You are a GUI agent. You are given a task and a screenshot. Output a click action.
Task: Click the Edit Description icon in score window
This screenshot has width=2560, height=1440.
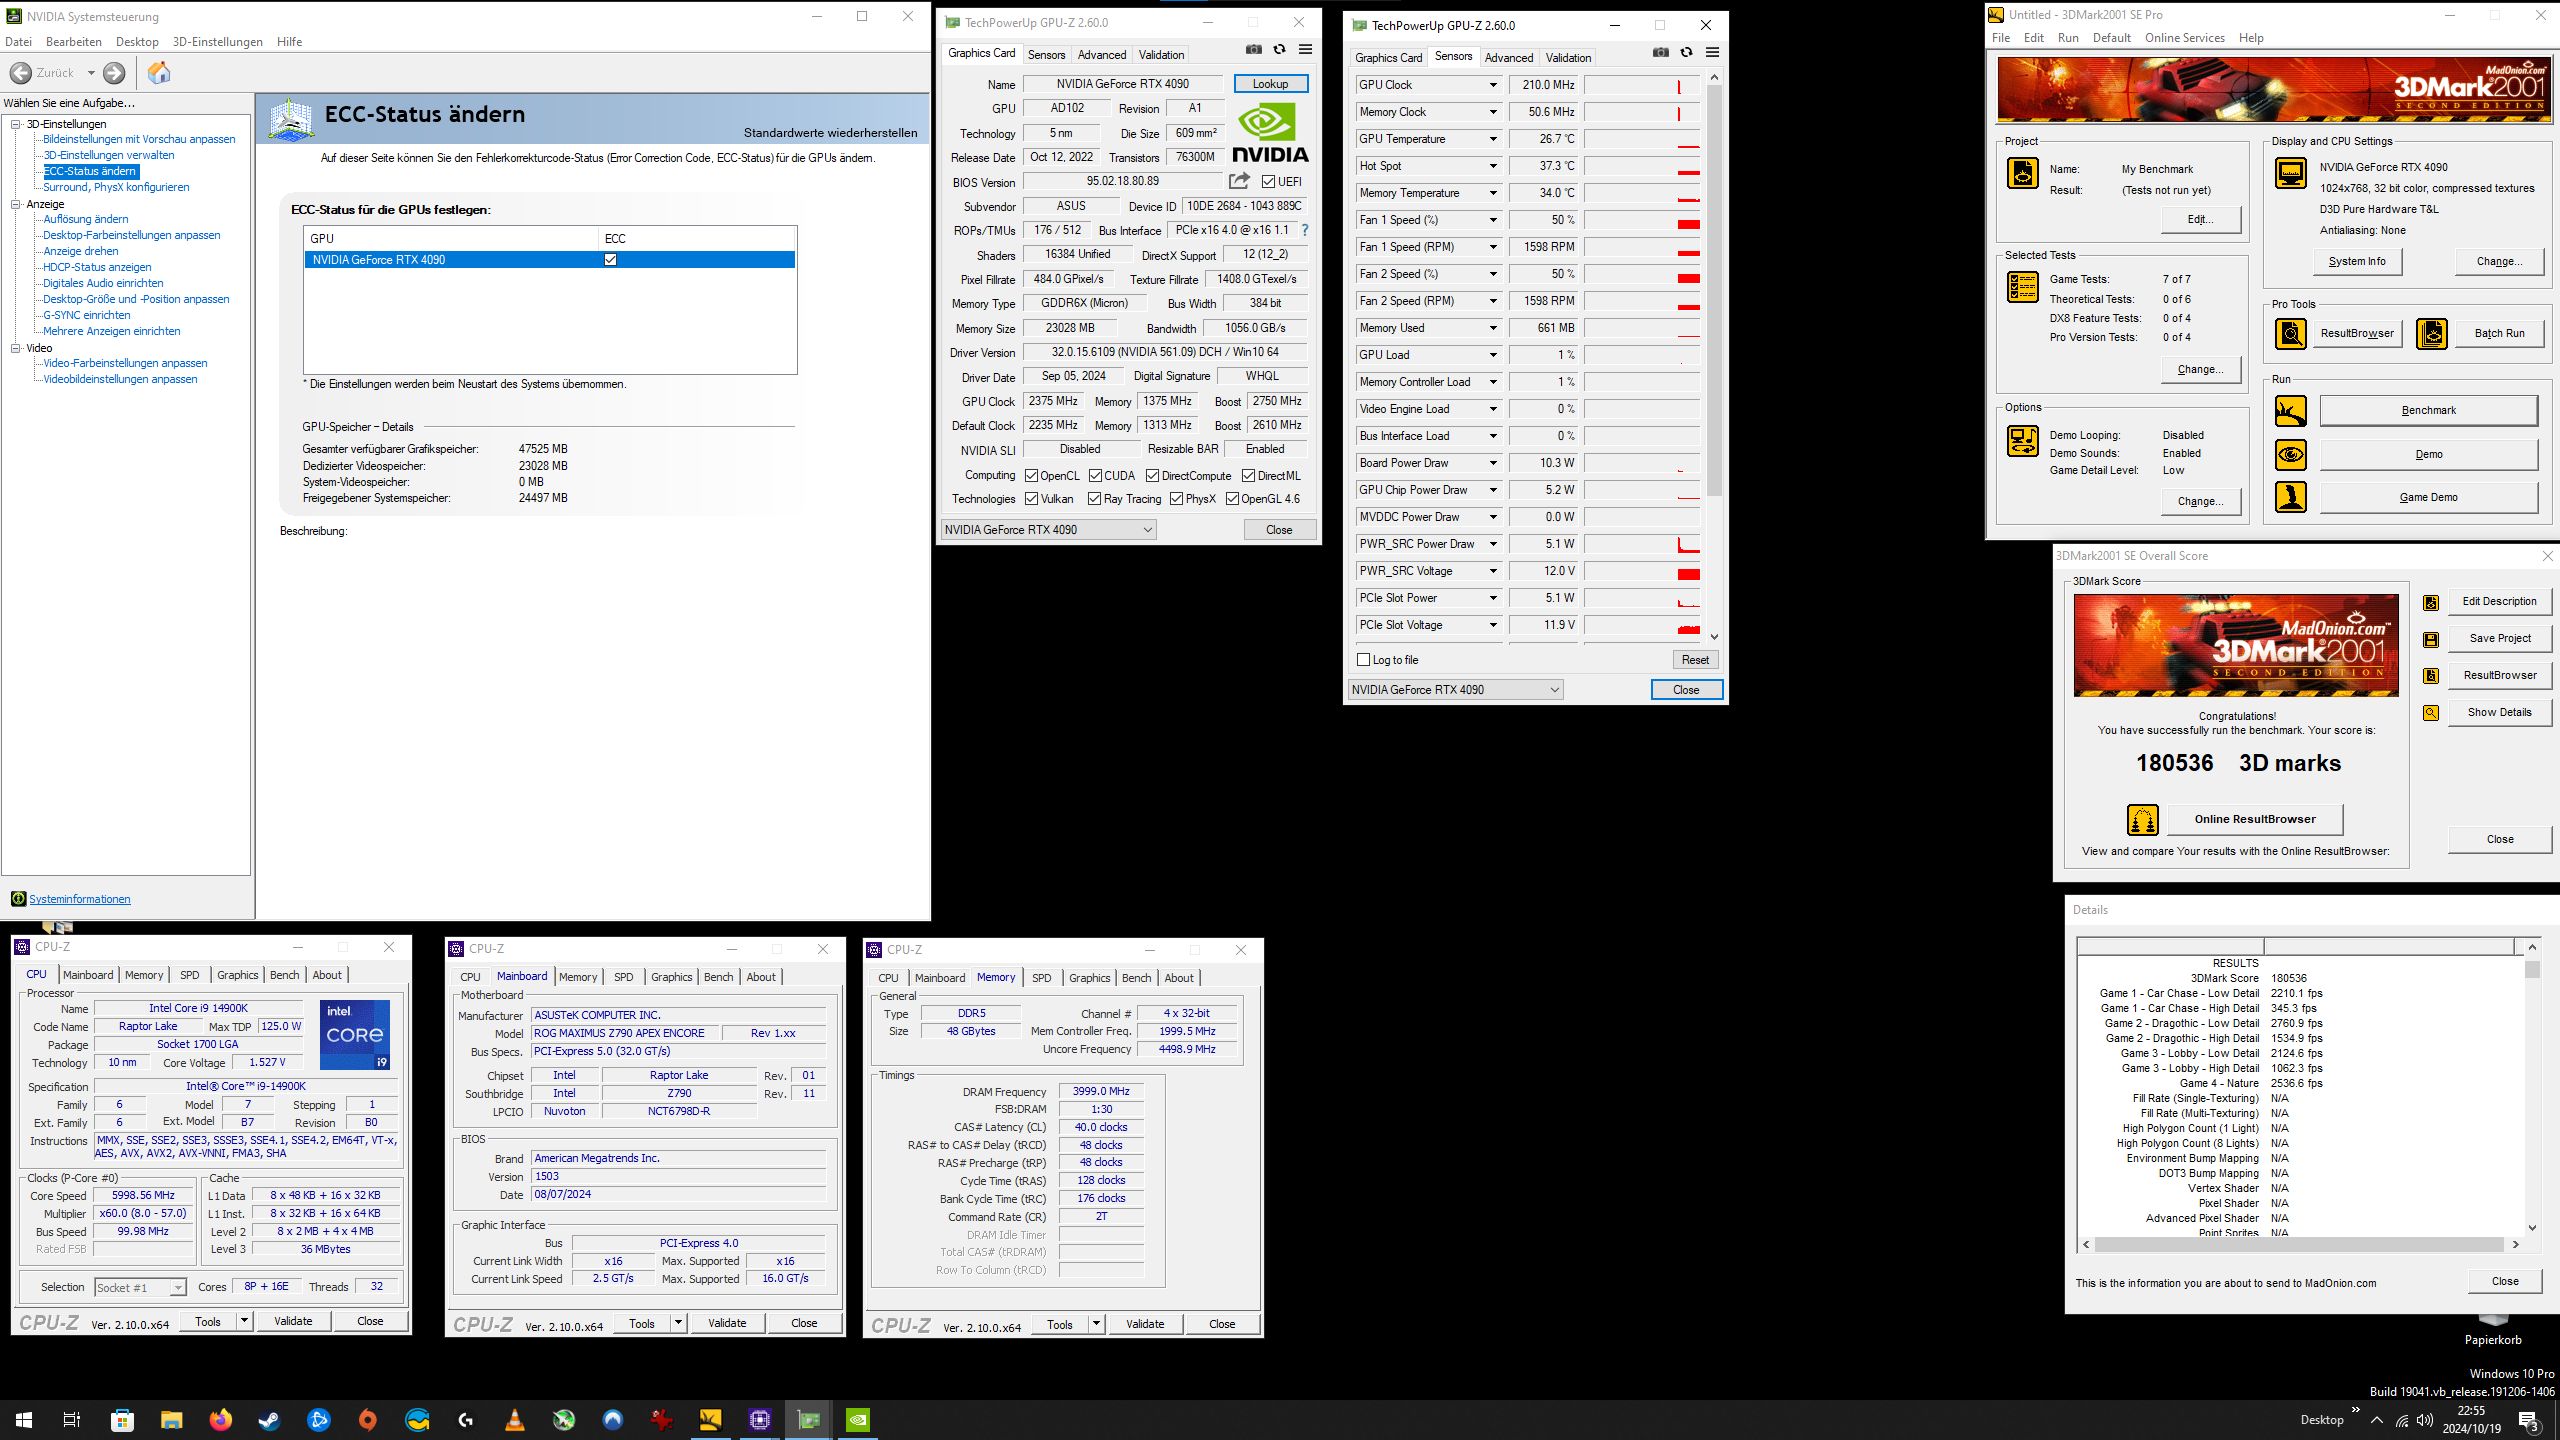(x=2431, y=602)
